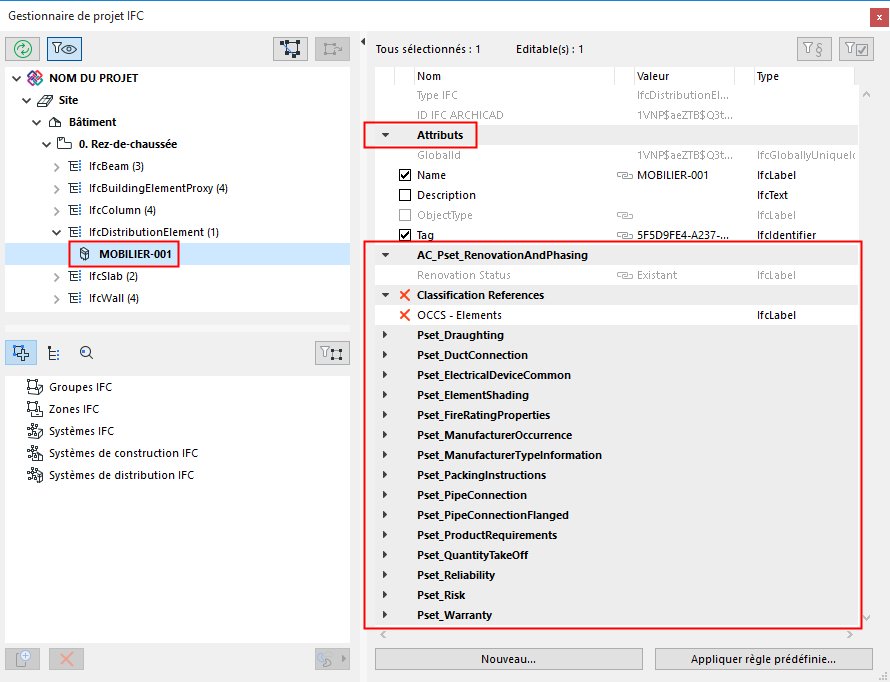This screenshot has width=890, height=682.
Task: Uncheck the Tag attribute checkbox
Action: [405, 235]
